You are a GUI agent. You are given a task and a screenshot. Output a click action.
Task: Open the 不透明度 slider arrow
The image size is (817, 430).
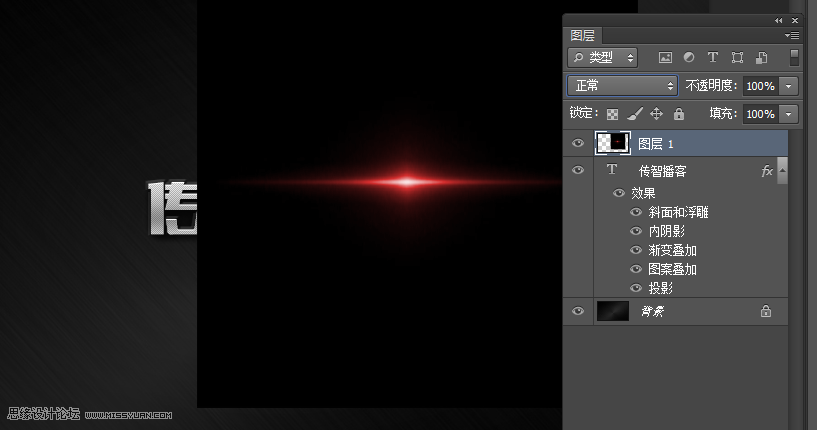[x=788, y=86]
